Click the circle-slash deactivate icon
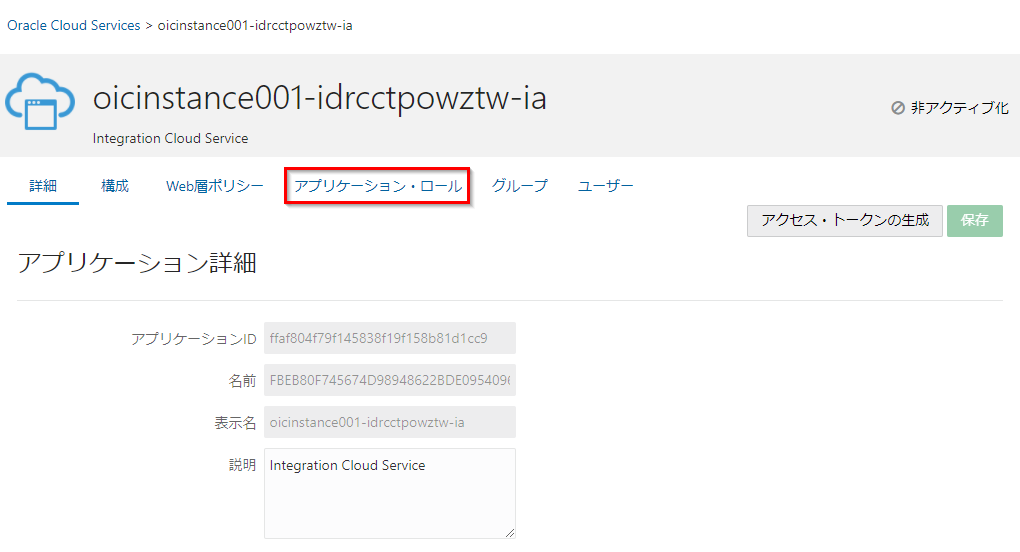 coord(898,108)
